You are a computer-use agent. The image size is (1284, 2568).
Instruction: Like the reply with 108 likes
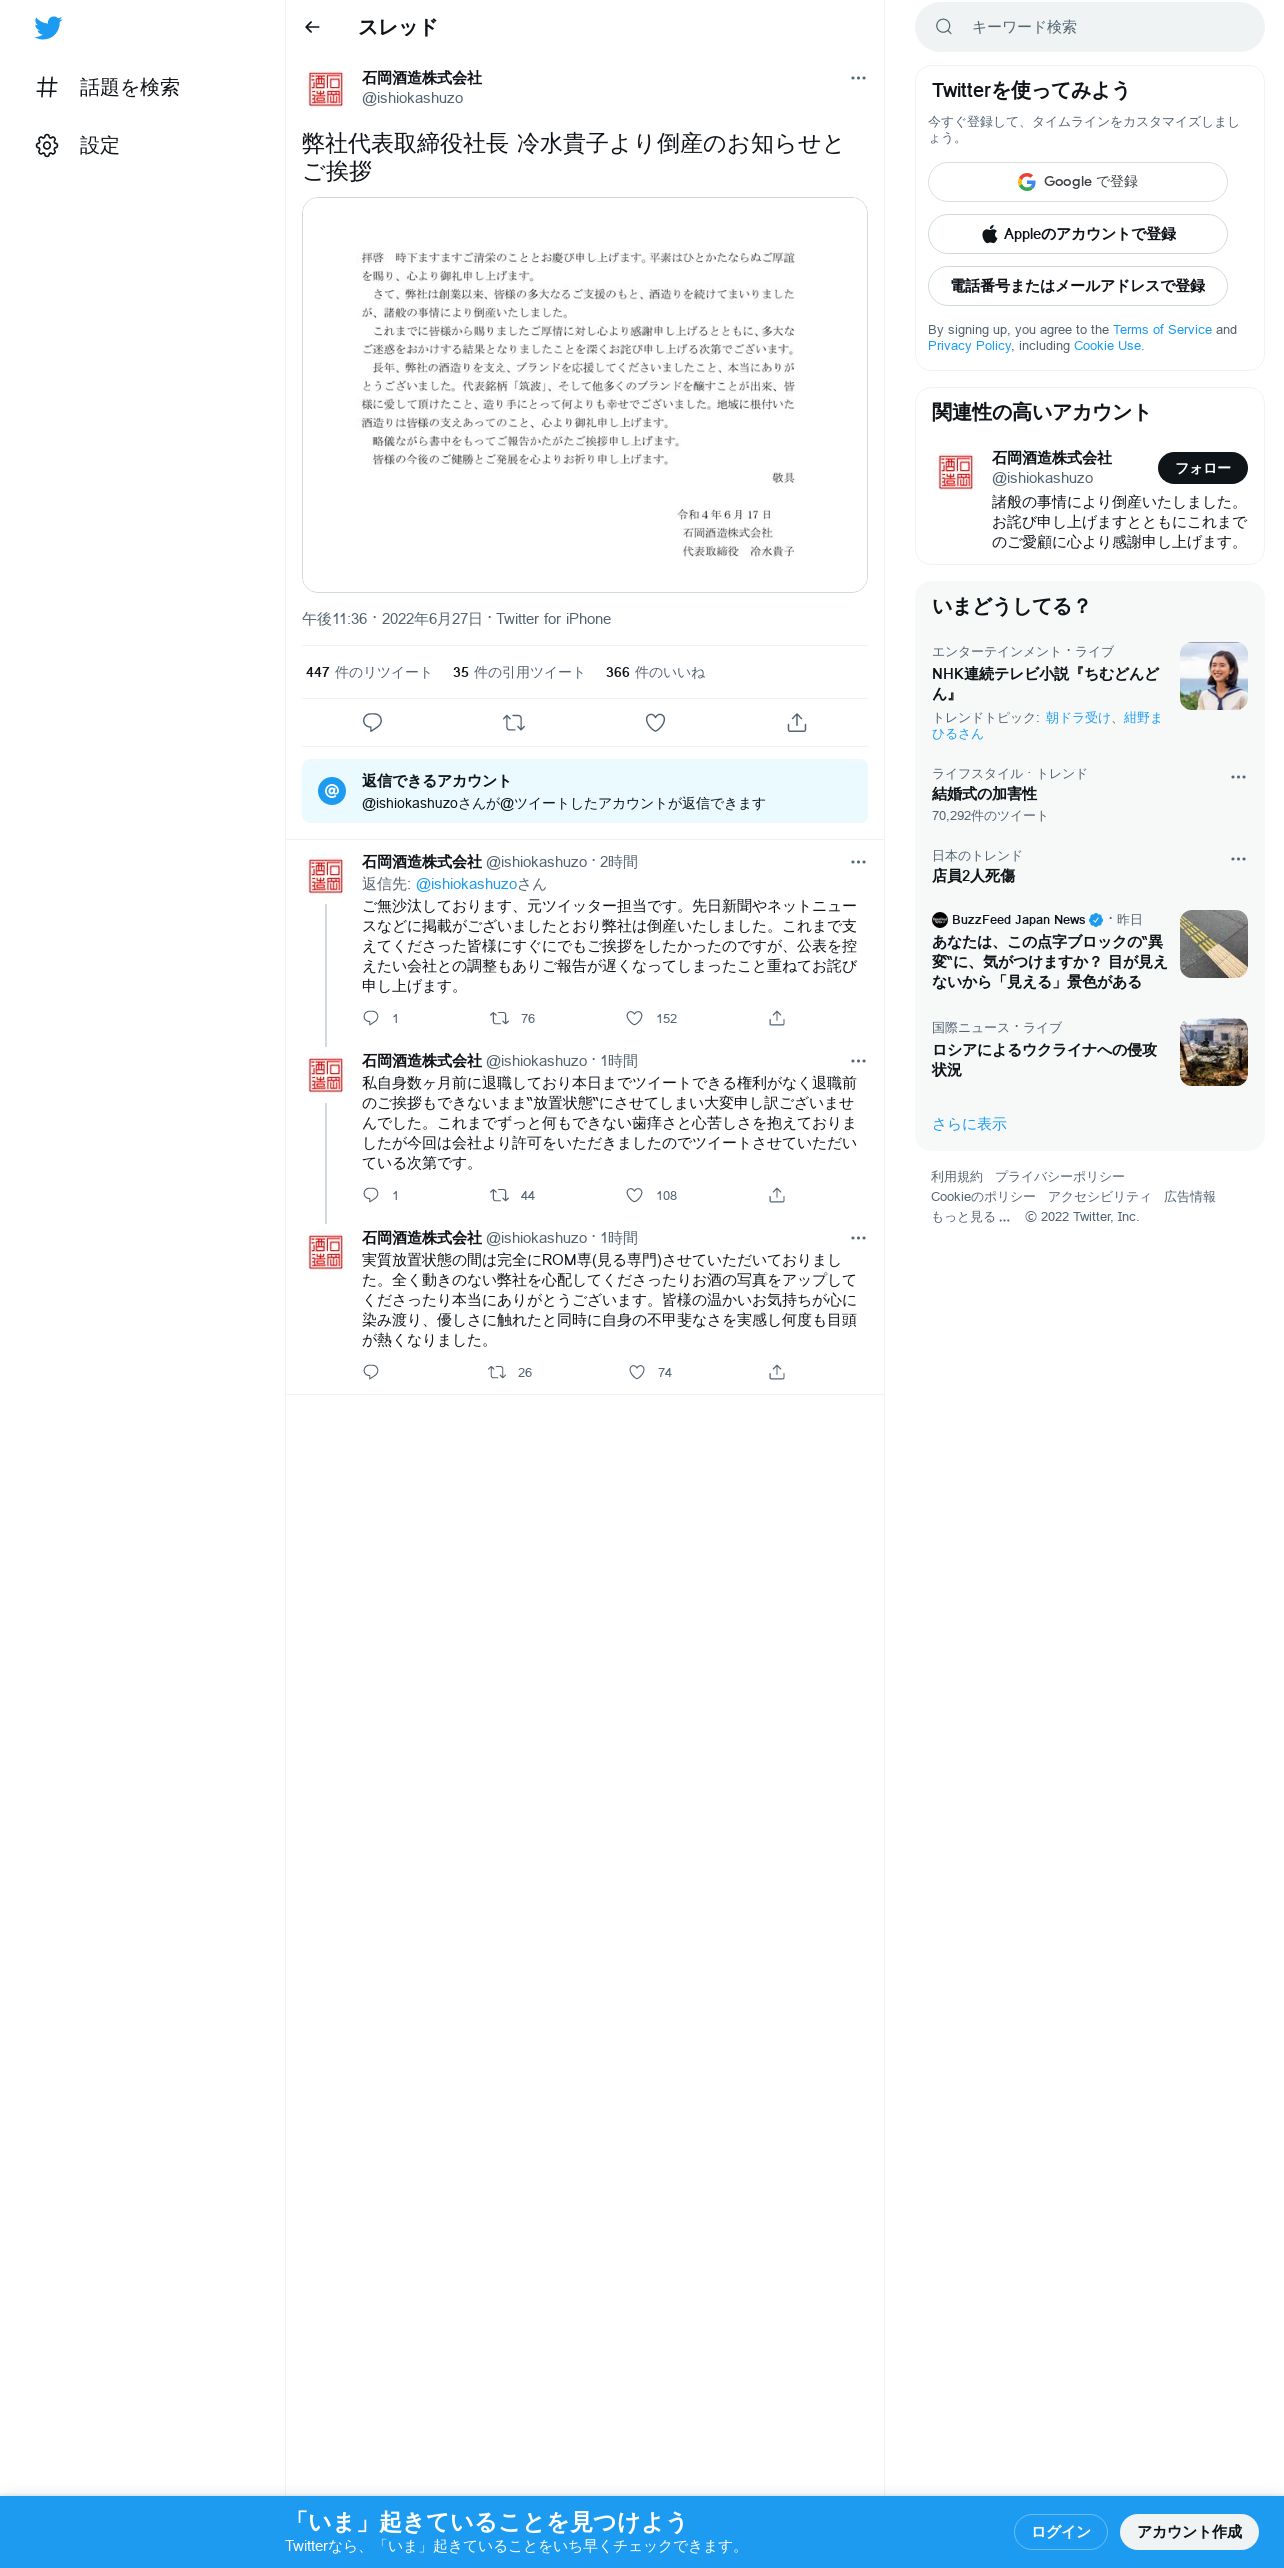click(634, 1195)
